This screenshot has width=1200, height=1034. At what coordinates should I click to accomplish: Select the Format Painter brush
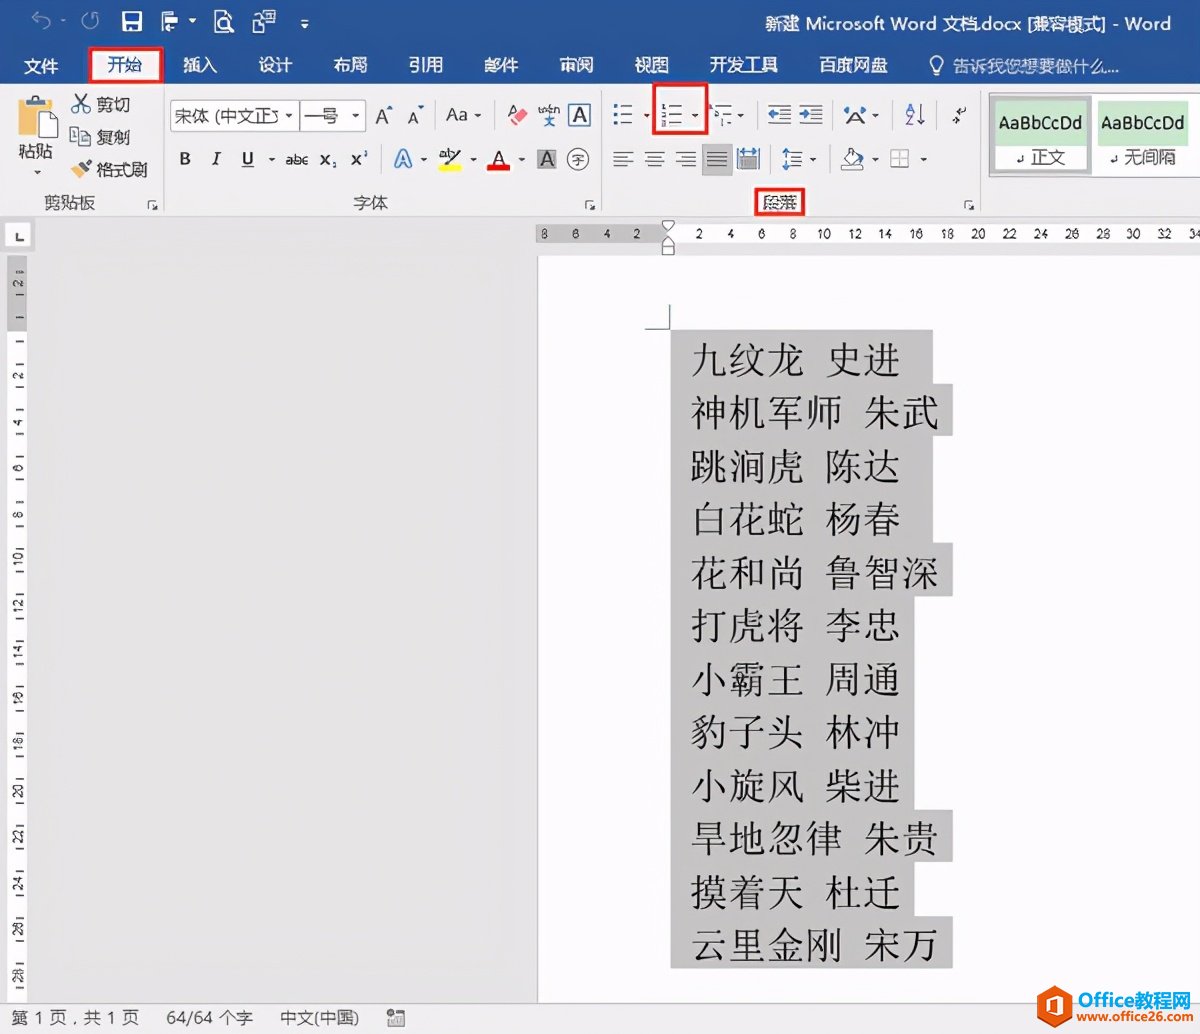click(81, 168)
